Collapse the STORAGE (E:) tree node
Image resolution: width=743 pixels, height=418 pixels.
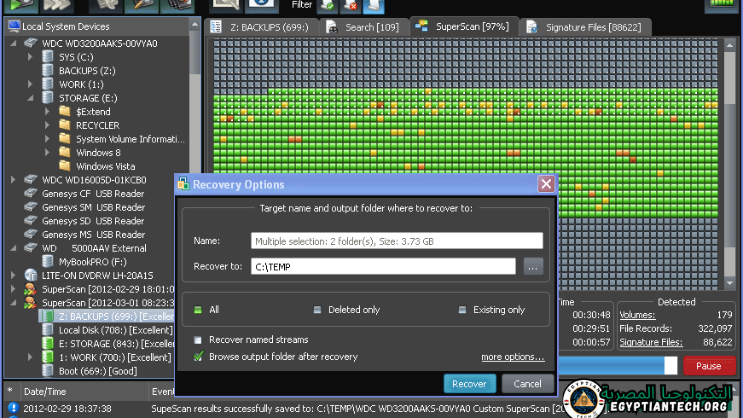[x=30, y=98]
